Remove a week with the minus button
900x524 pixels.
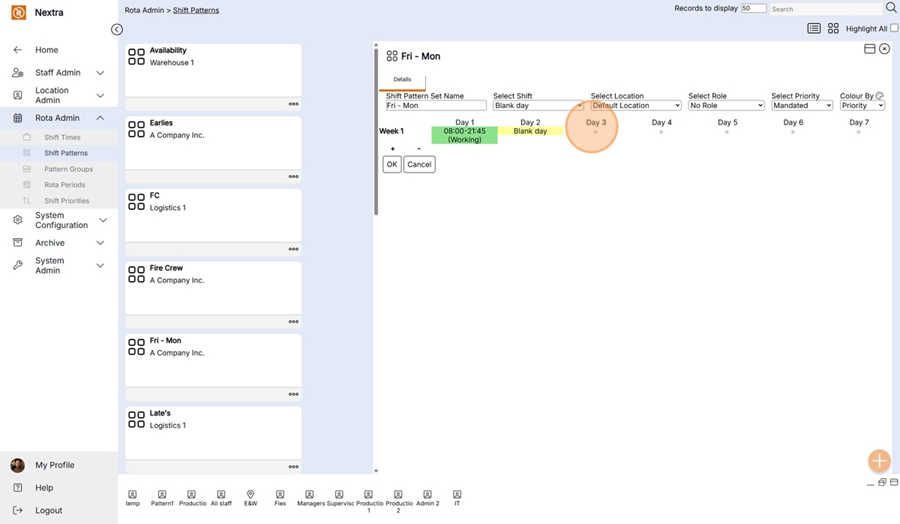pyautogui.click(x=419, y=149)
